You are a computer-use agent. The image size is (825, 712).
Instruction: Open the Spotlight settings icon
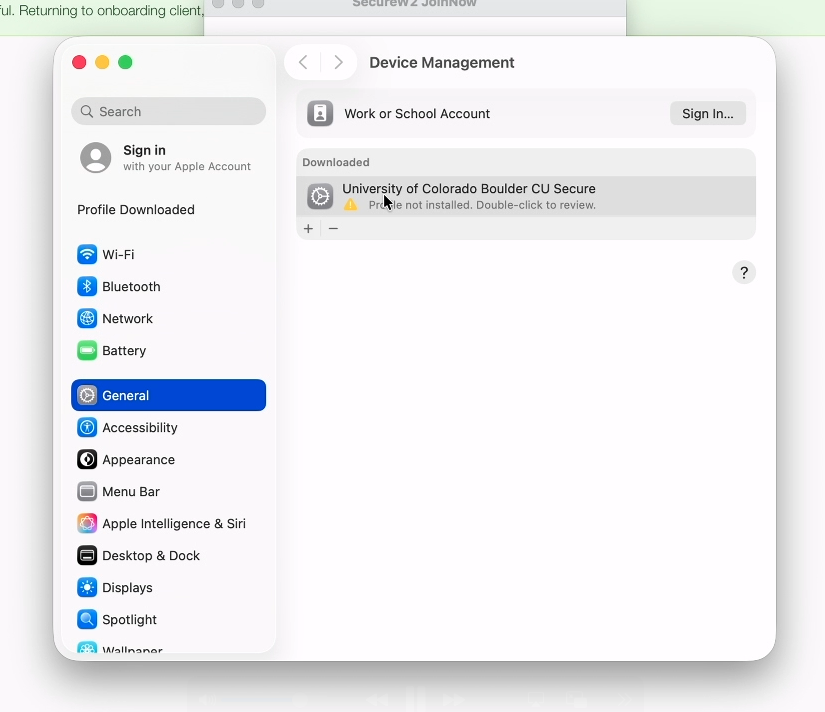(87, 620)
